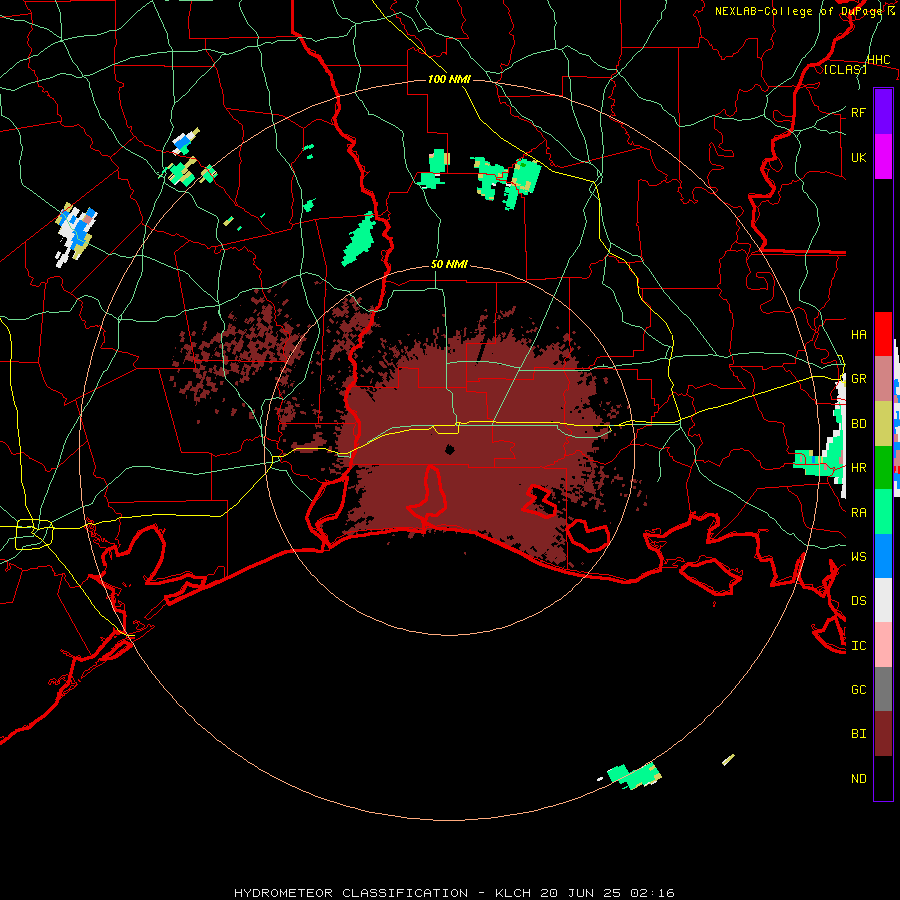
Task: Click the 'HHC' product code text
Action: (879, 60)
